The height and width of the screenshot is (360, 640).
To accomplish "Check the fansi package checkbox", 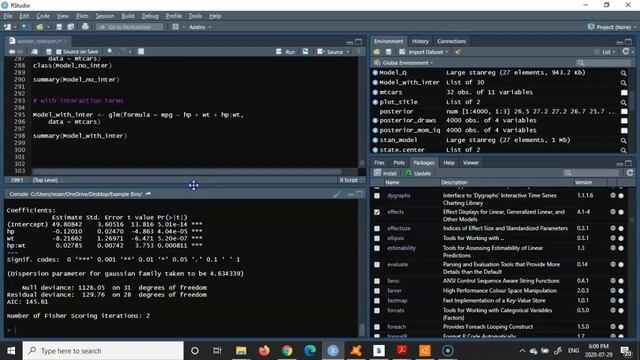I will (x=377, y=281).
